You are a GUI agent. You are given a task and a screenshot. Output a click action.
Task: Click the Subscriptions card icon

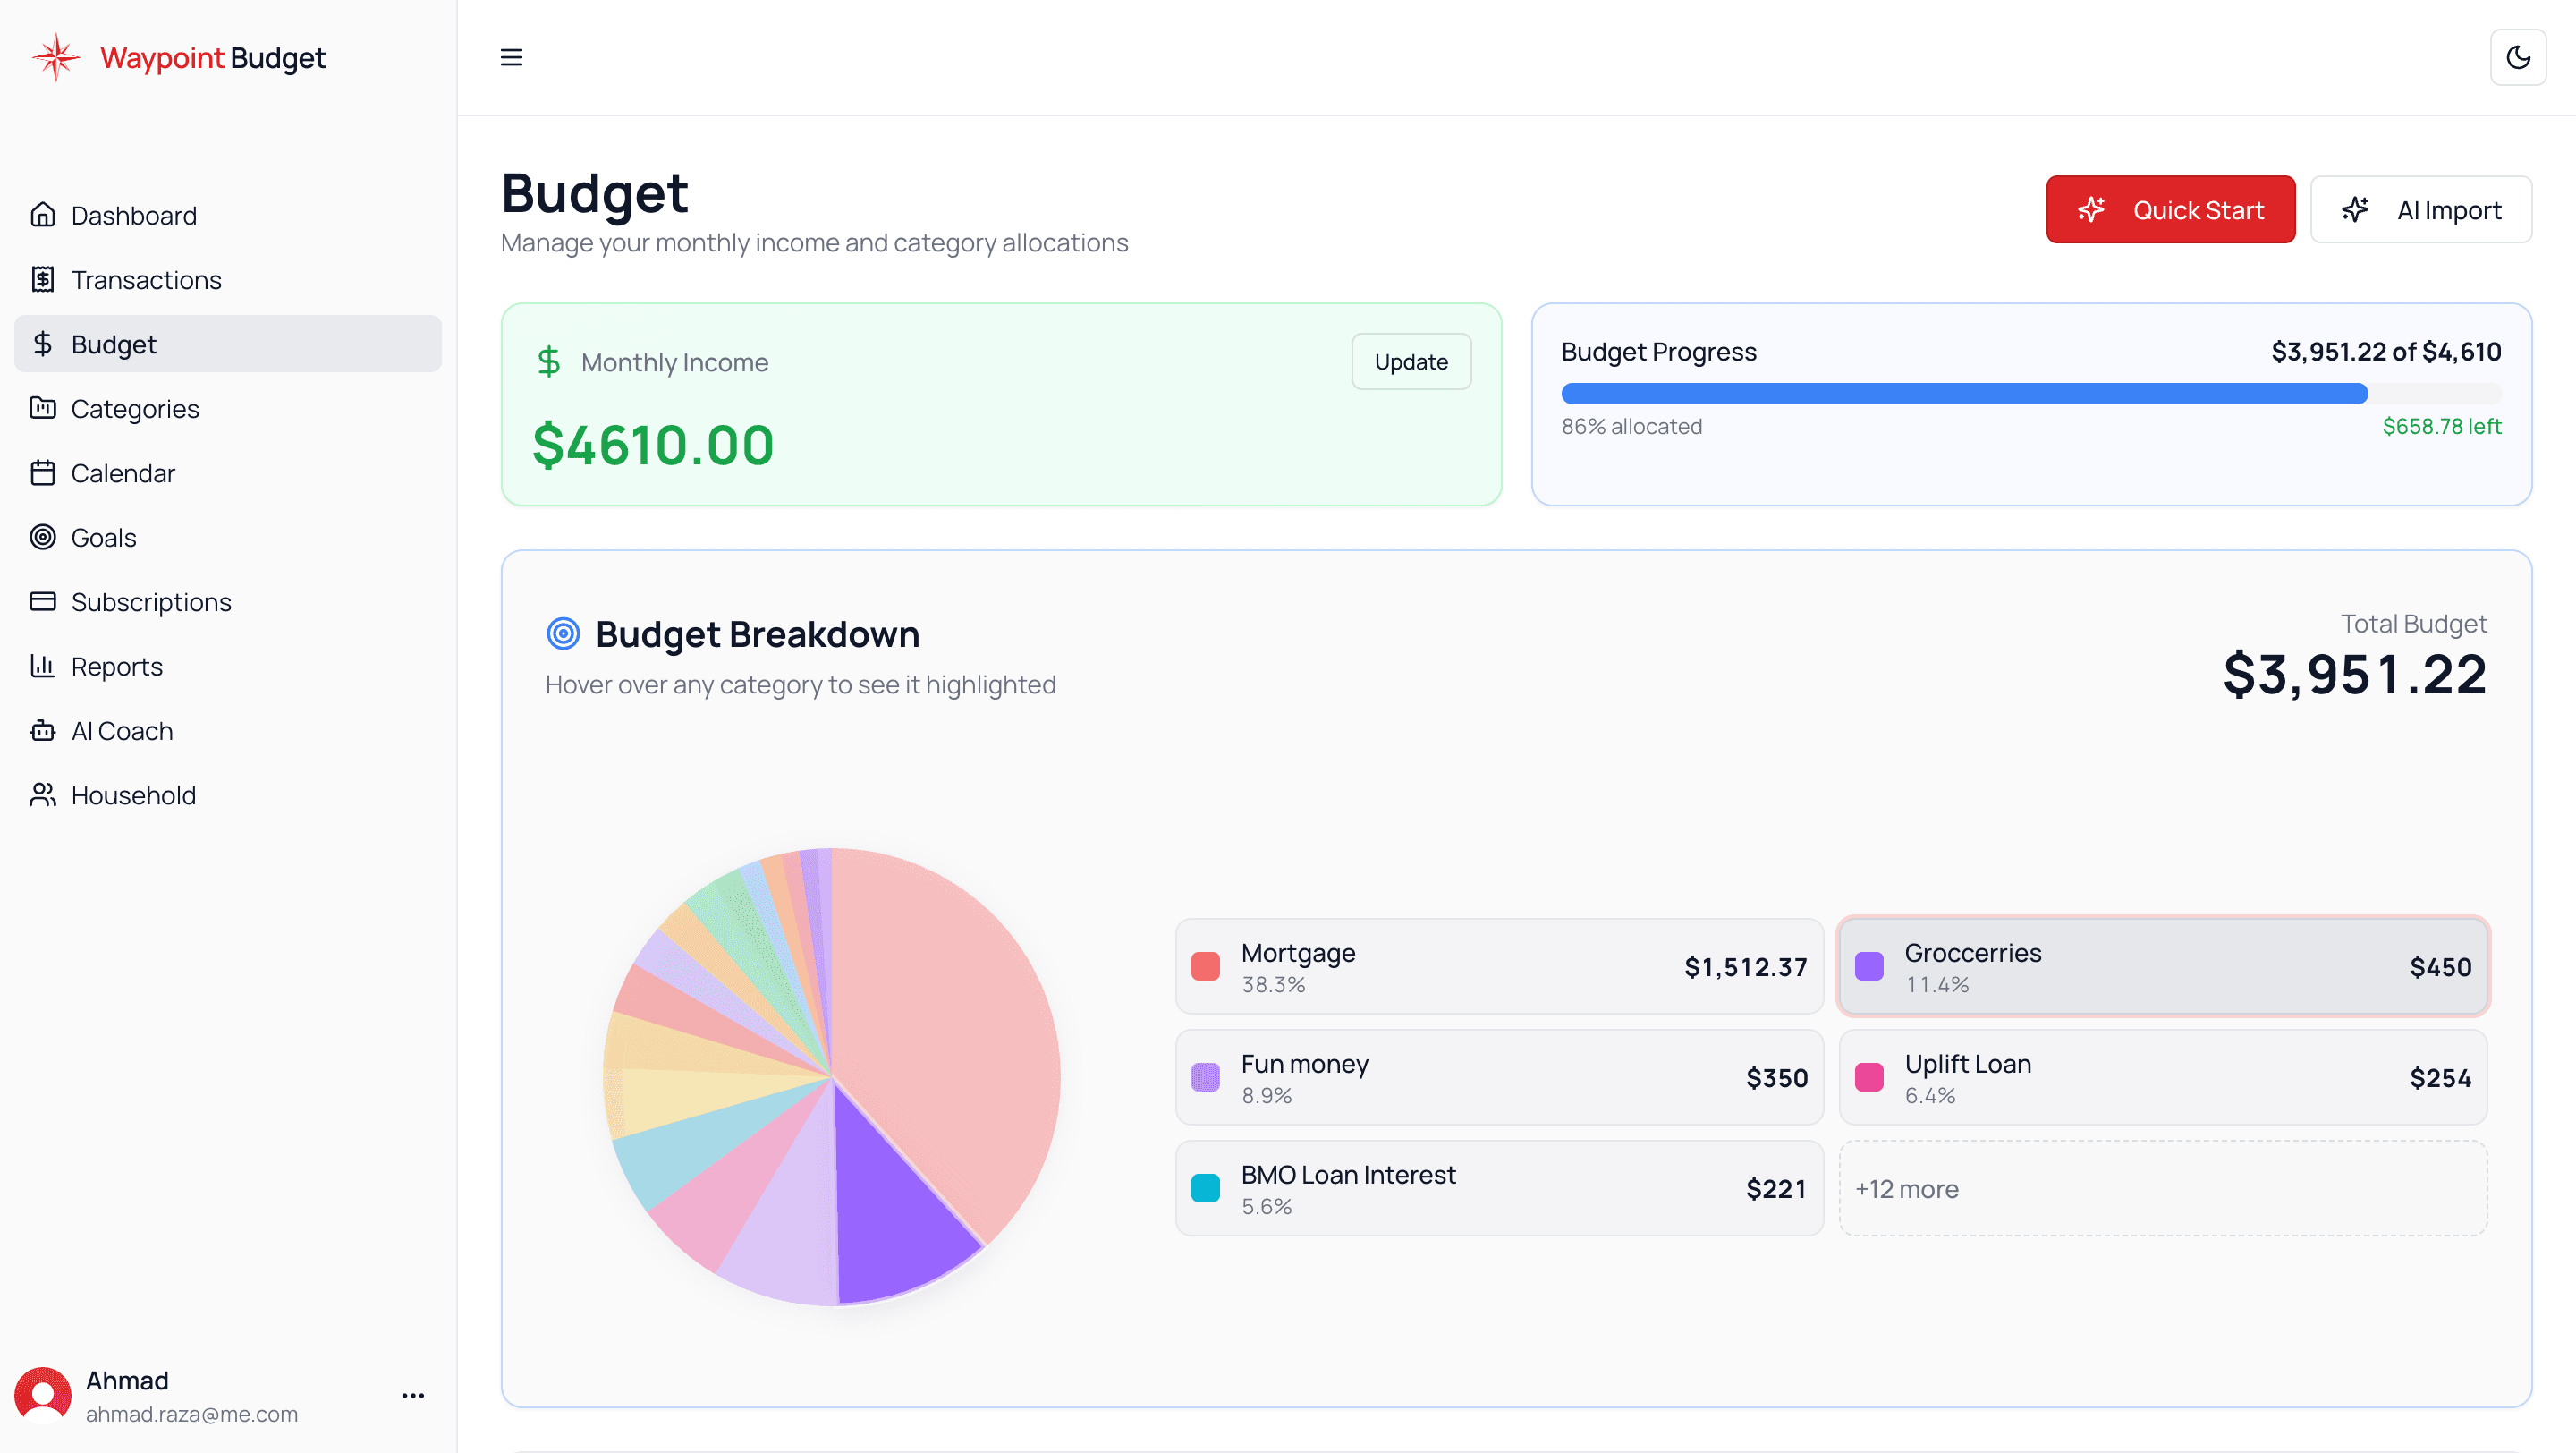(x=43, y=601)
